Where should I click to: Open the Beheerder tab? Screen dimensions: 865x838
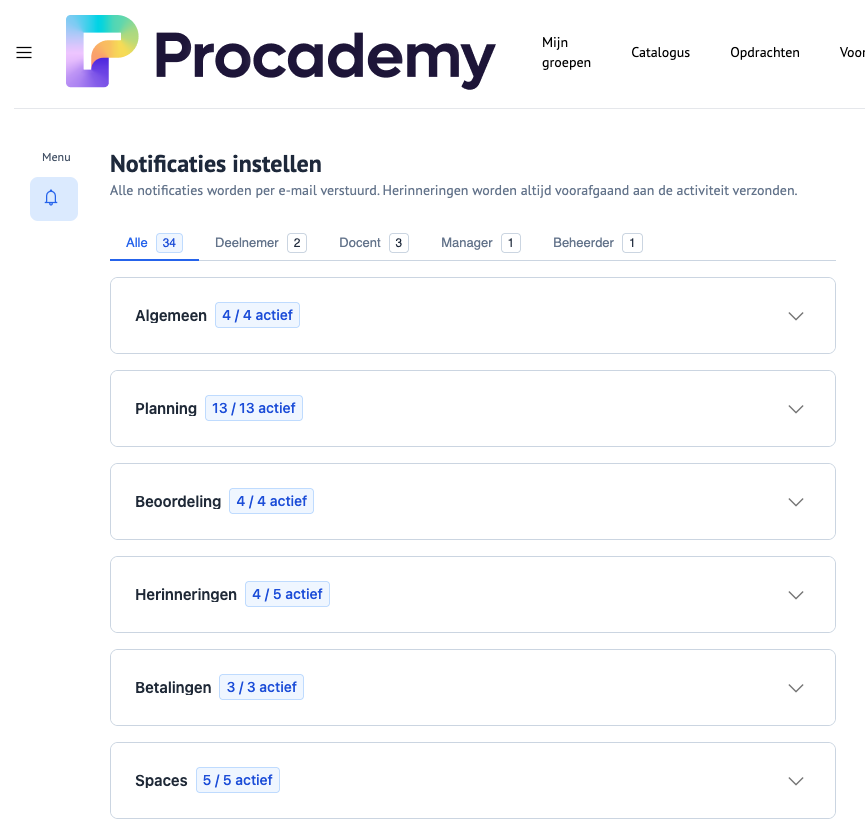coord(597,243)
